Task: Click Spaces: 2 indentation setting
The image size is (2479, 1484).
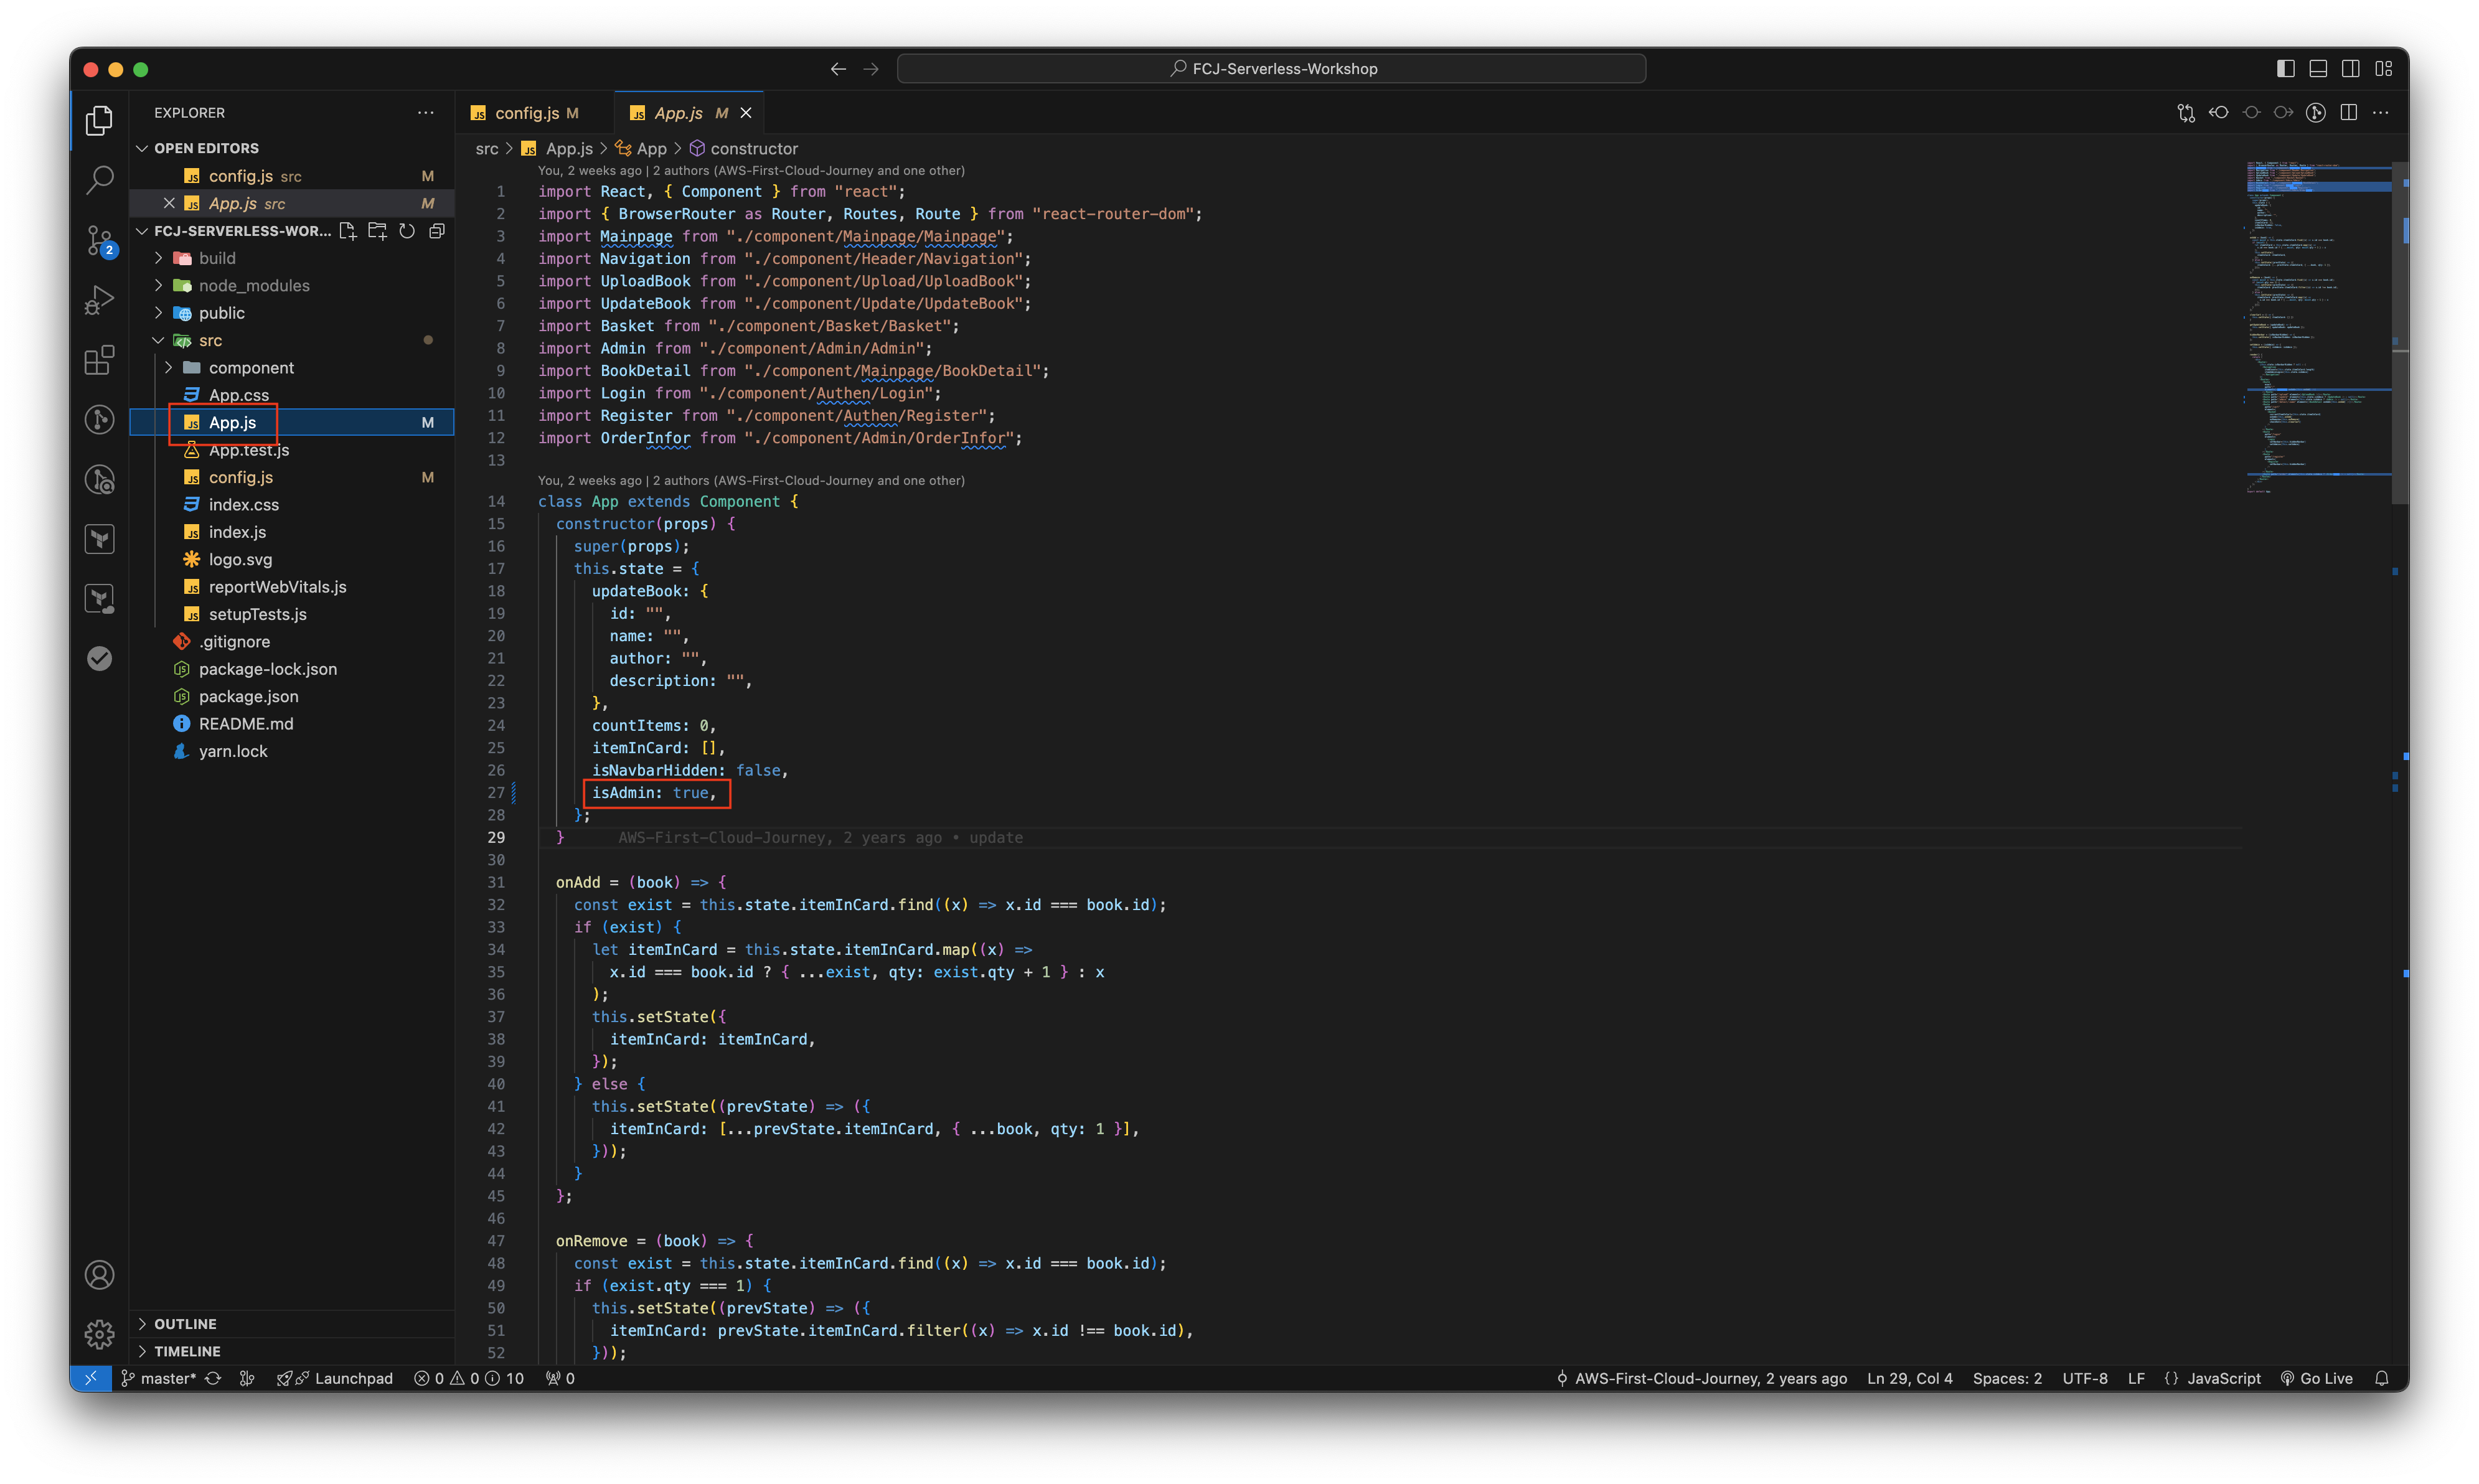Action: click(x=2007, y=1378)
